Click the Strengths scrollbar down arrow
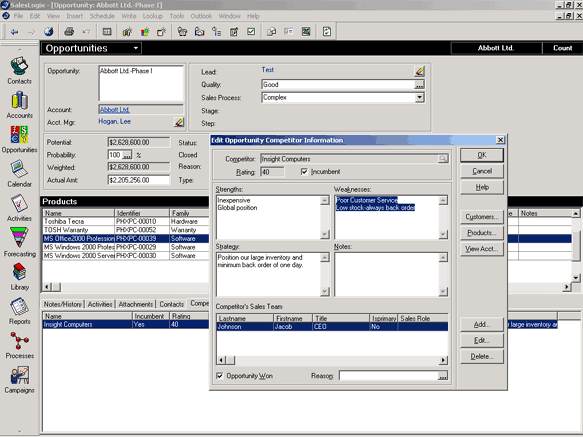 click(325, 234)
